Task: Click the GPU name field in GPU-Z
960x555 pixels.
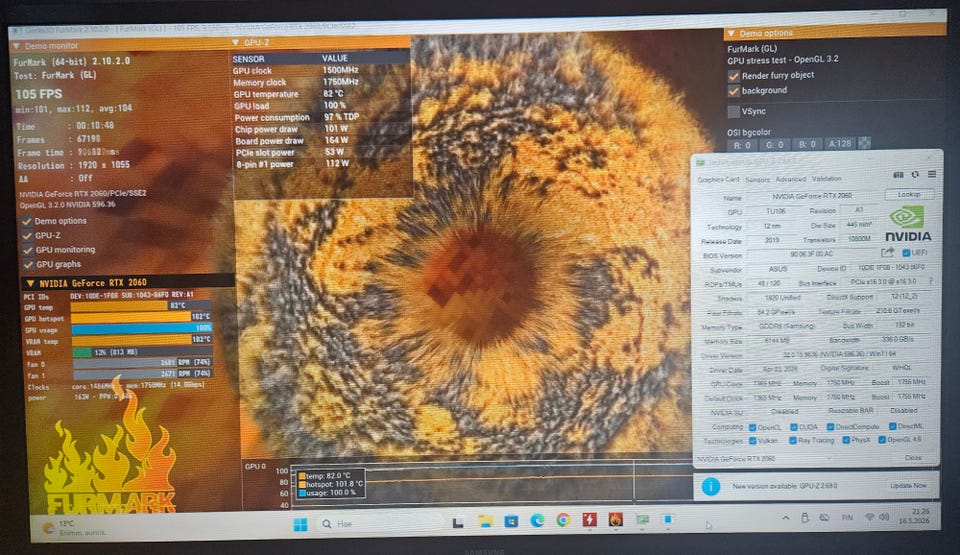Action: tap(811, 196)
